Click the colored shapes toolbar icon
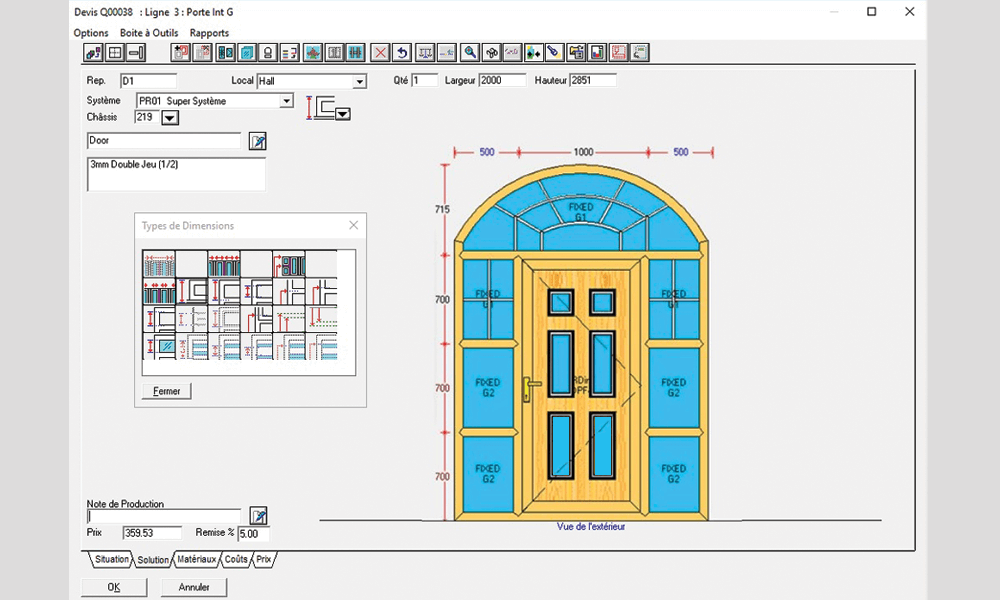The image size is (1000, 600). (534, 52)
